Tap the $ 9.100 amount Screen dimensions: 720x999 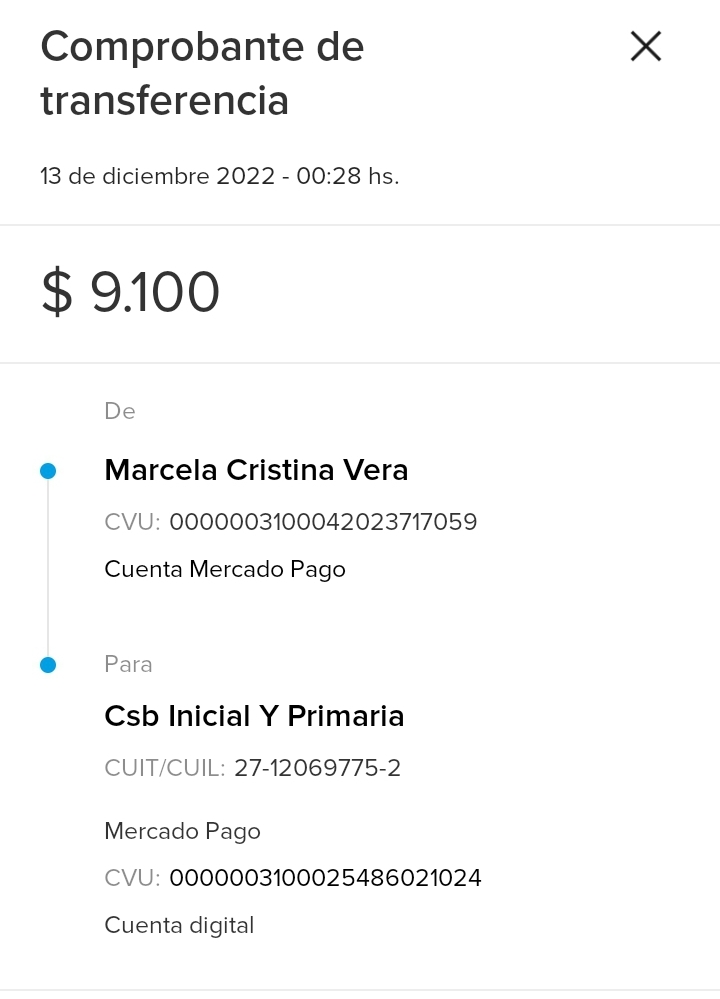click(131, 293)
